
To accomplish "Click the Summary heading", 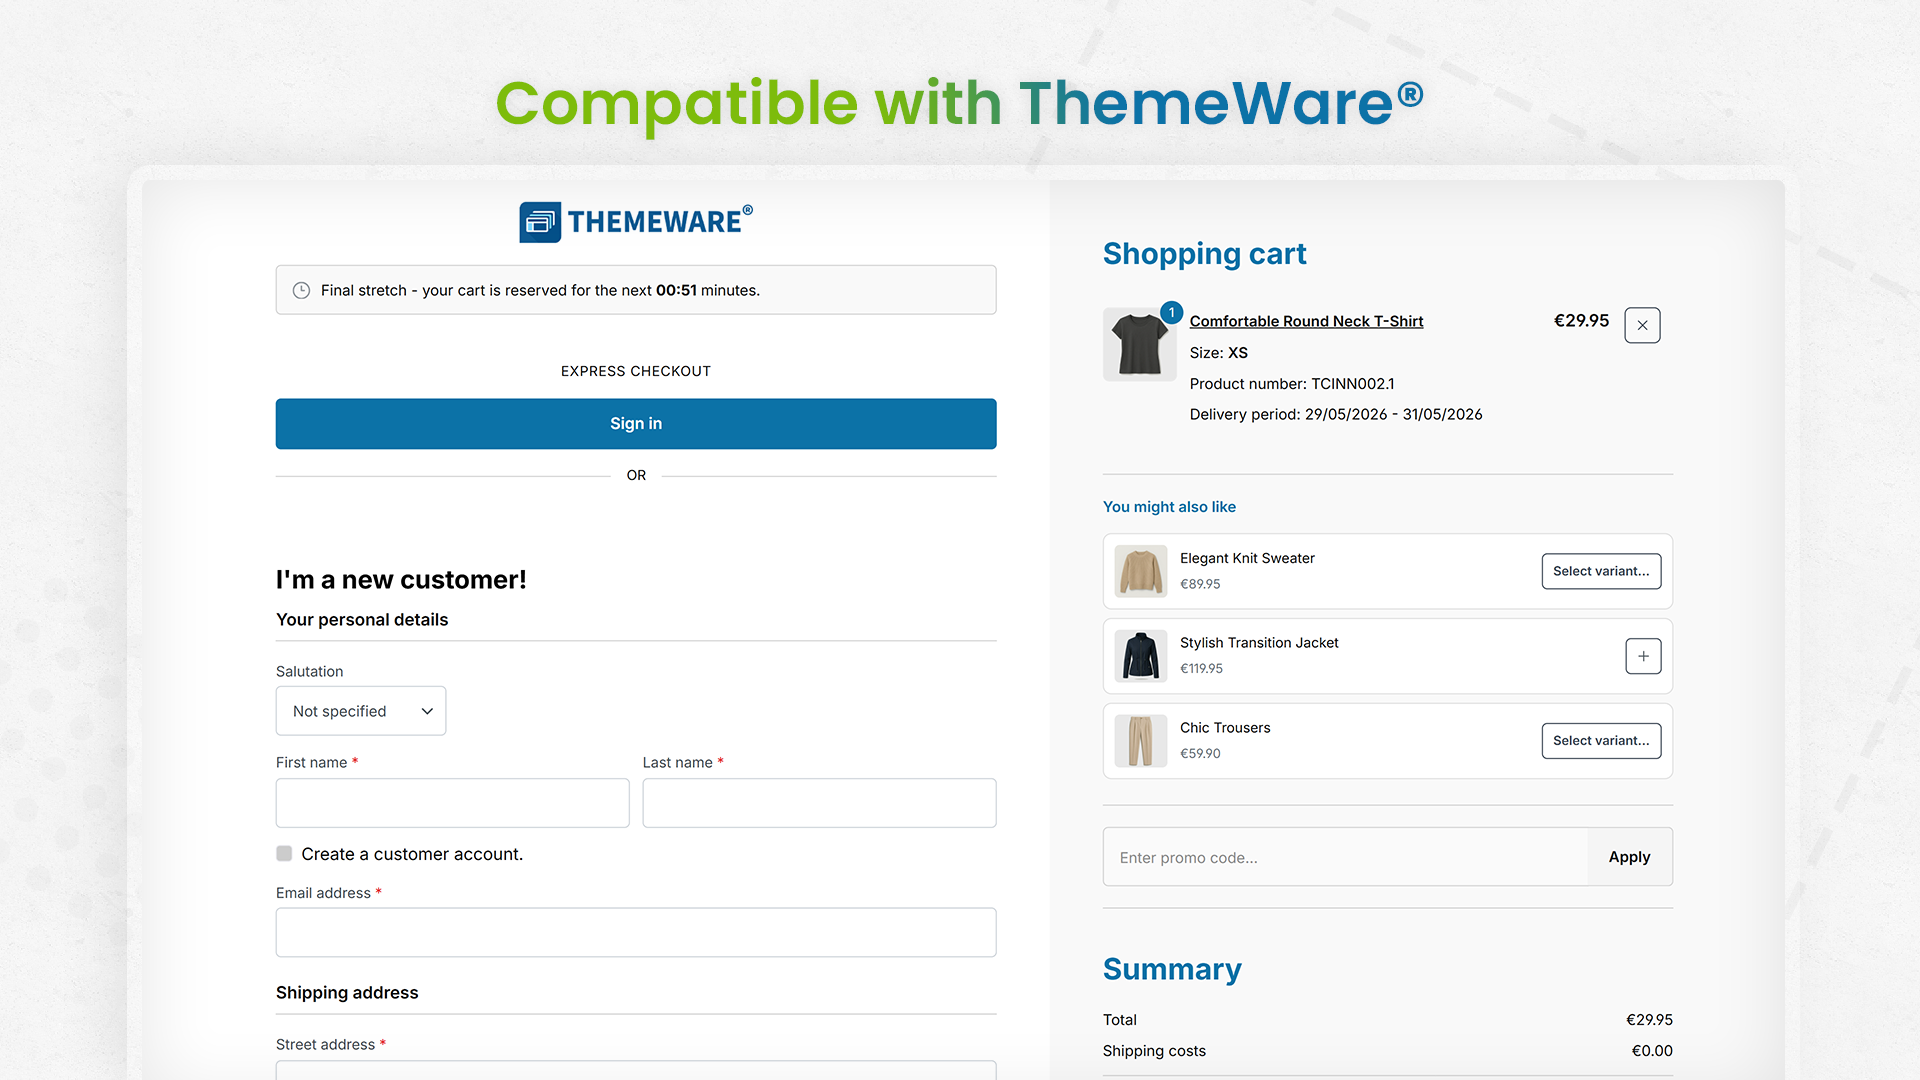I will click(x=1172, y=969).
